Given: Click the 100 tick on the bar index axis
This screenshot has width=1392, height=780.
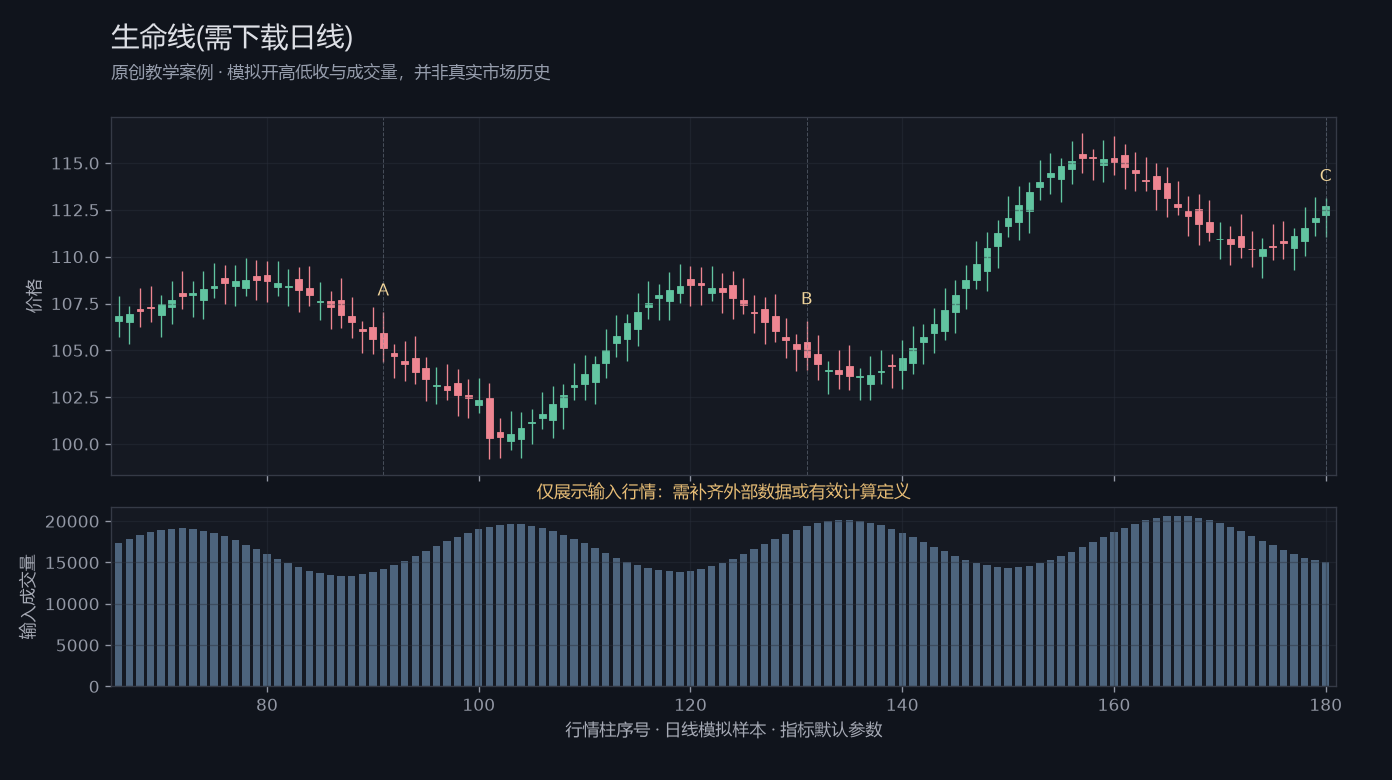Looking at the screenshot, I should tap(479, 705).
